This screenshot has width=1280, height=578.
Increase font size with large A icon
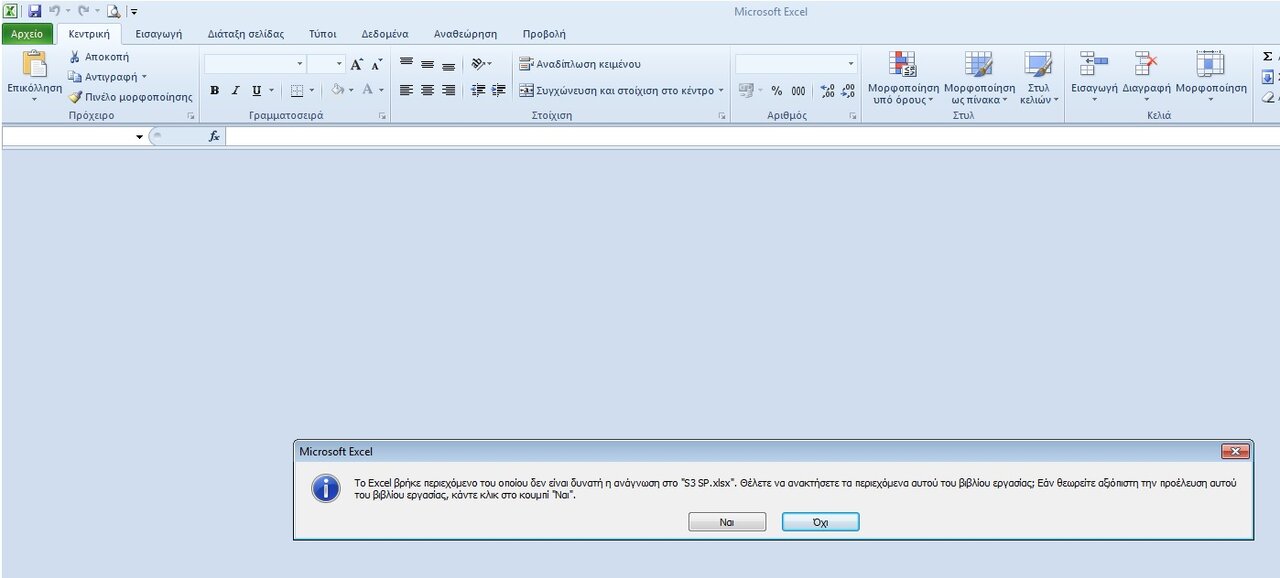tap(357, 64)
